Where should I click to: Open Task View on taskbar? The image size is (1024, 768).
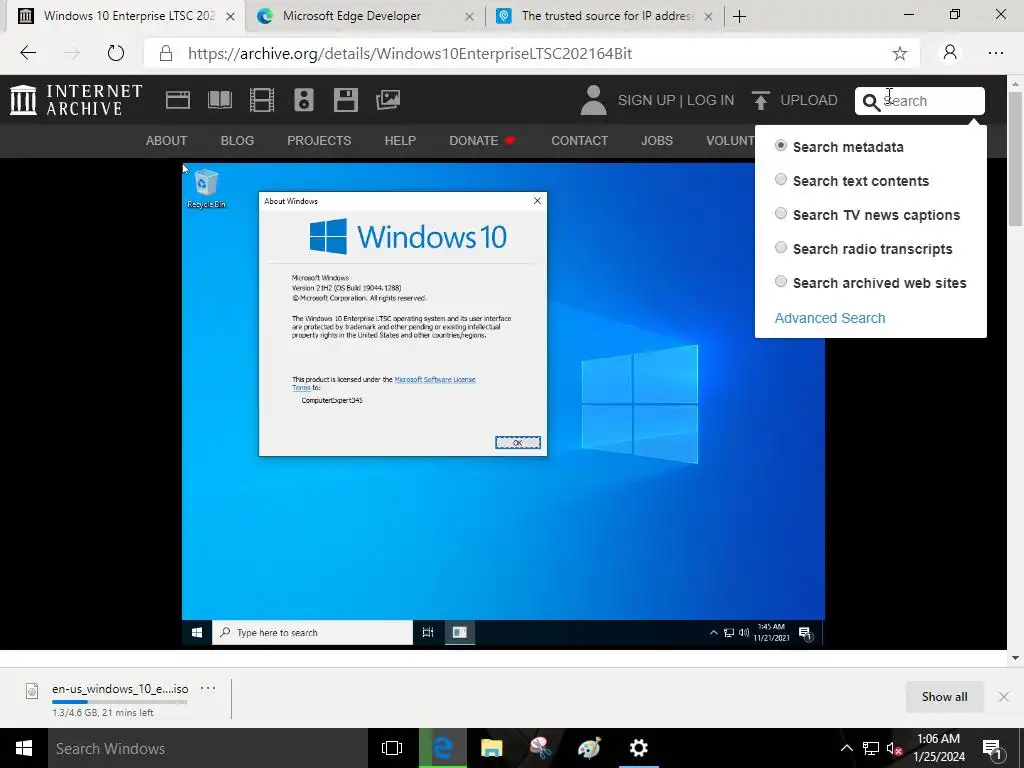(x=392, y=748)
